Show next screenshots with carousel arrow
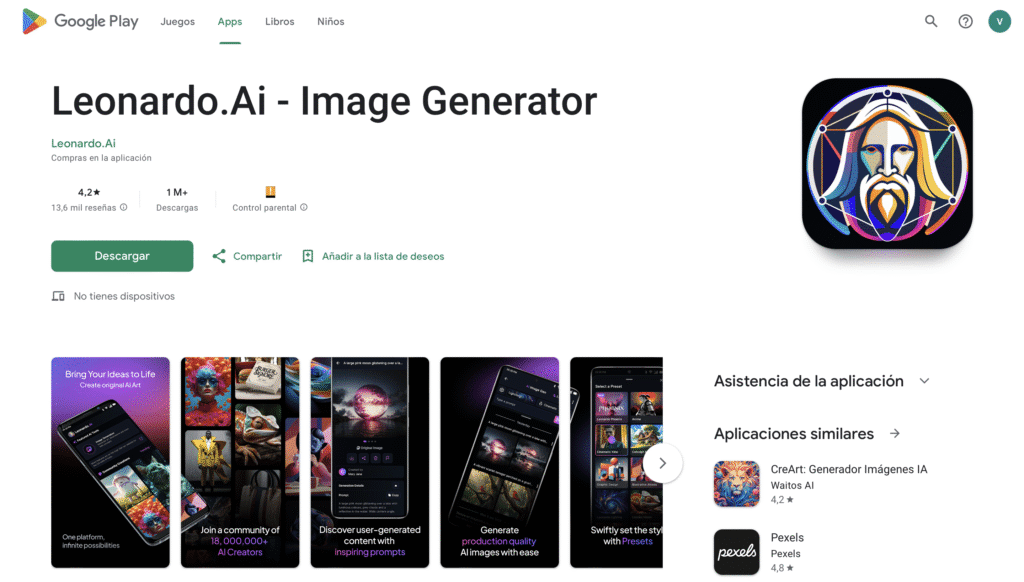The height and width of the screenshot is (582, 1024). tap(662, 463)
